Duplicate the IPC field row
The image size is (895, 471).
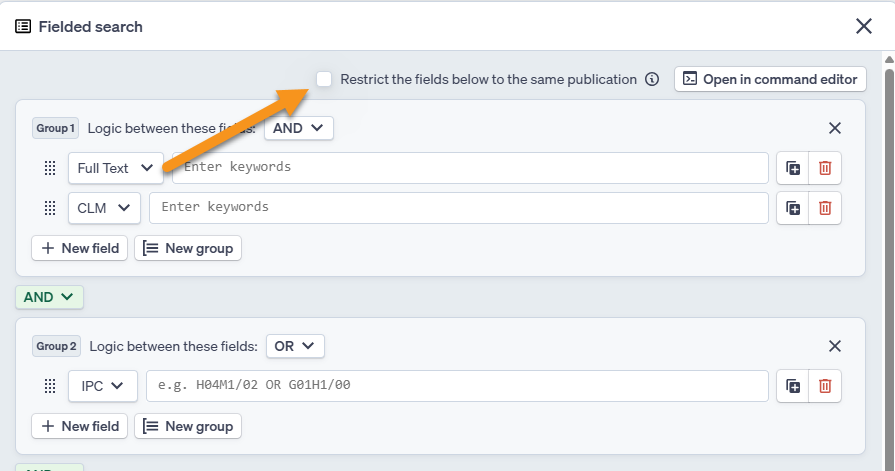pos(793,386)
